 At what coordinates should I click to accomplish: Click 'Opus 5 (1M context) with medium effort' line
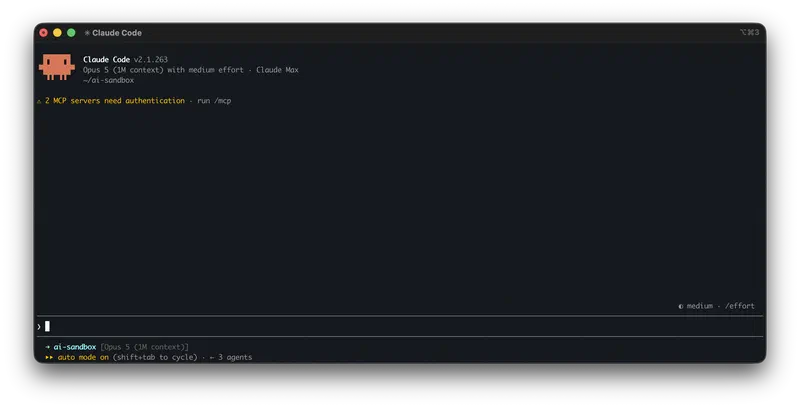[163, 70]
